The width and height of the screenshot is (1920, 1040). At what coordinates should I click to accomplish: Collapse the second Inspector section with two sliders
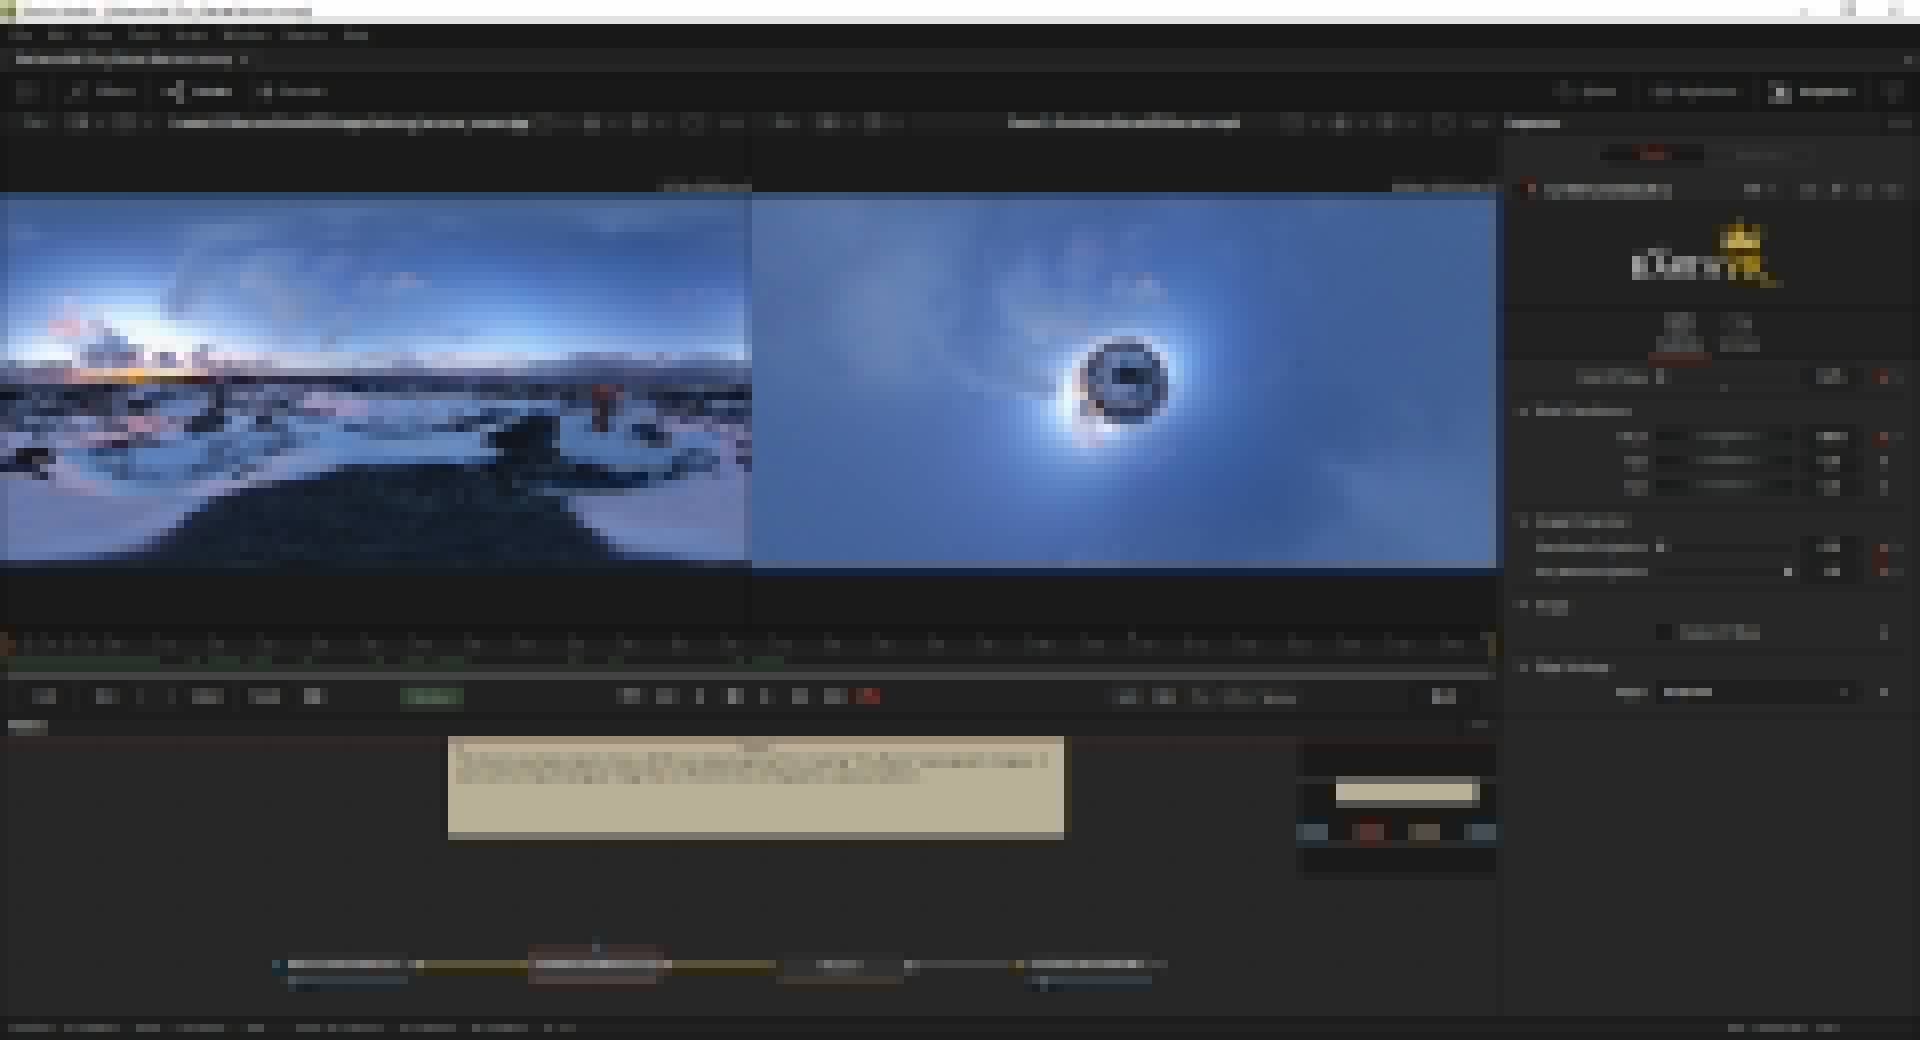pos(1525,522)
